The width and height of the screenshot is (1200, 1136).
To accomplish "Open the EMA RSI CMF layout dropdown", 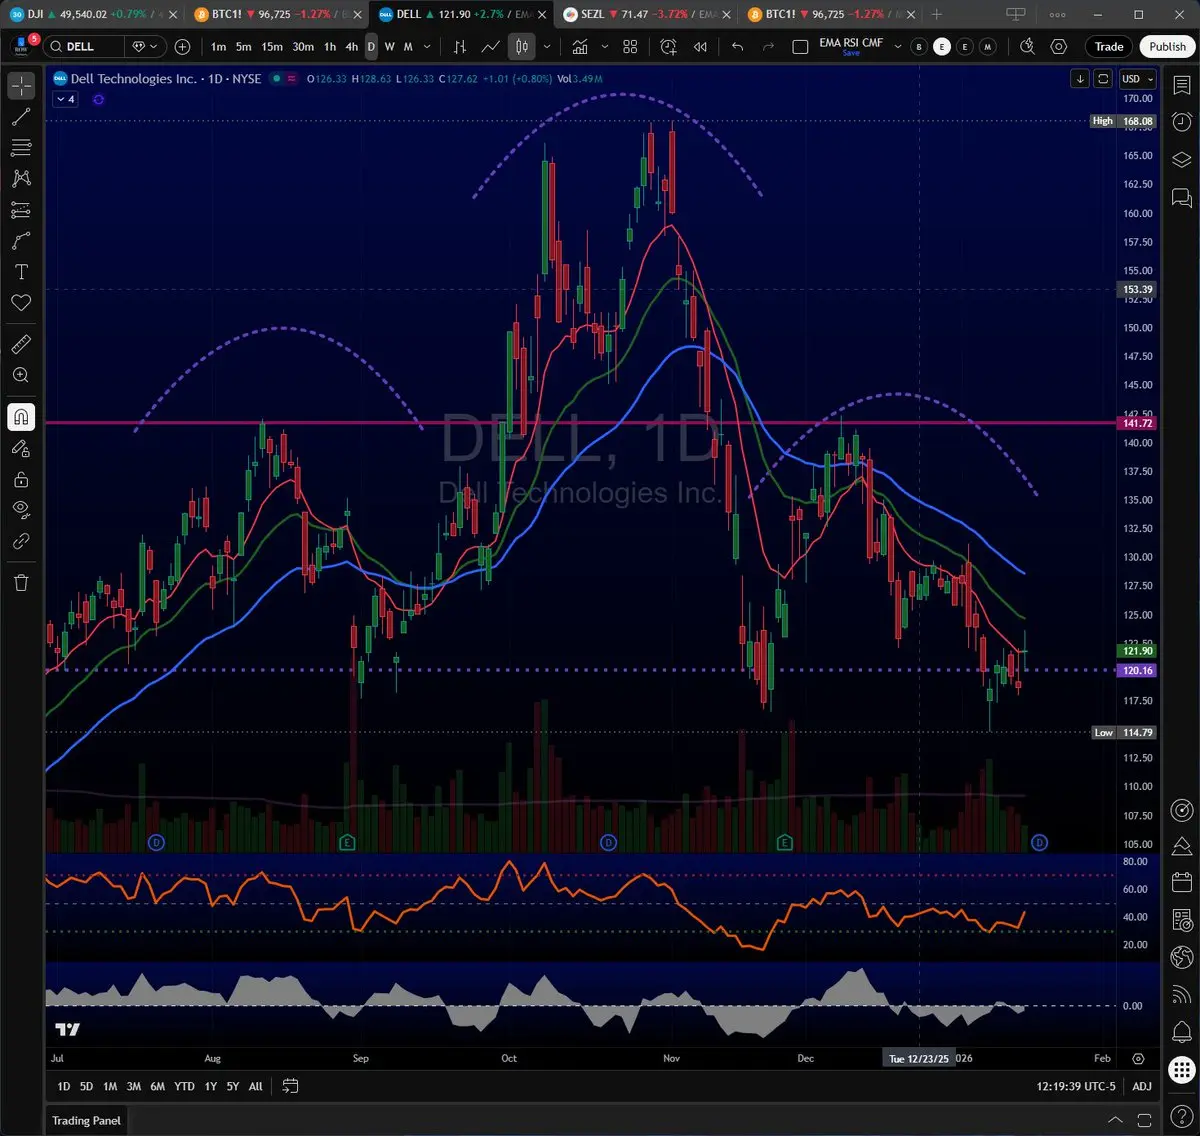I will point(897,47).
